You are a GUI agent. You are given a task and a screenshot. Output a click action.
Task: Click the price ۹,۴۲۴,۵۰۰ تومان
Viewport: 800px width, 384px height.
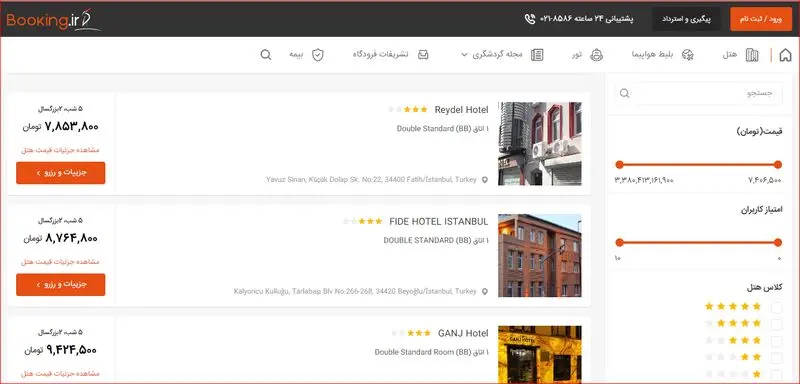tap(60, 350)
